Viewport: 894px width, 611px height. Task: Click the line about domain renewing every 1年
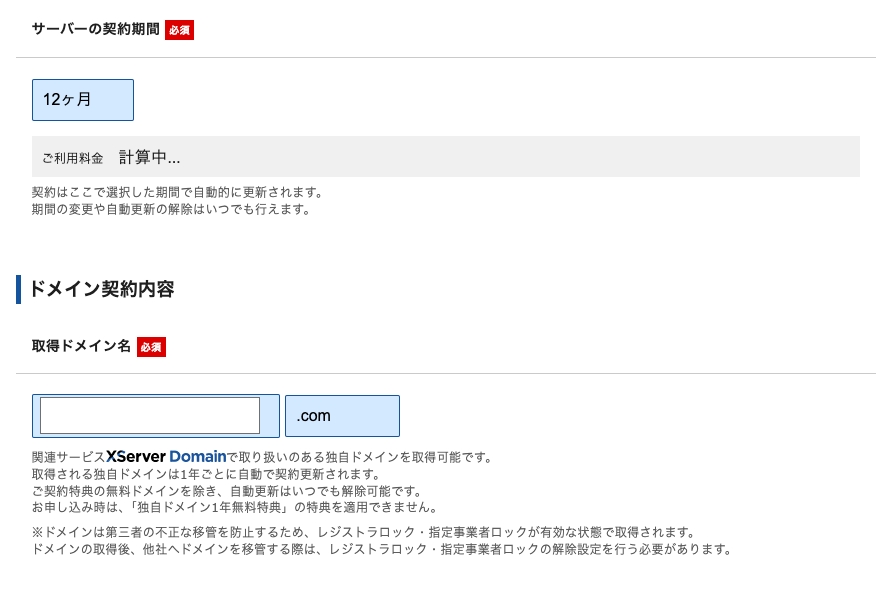coord(205,474)
